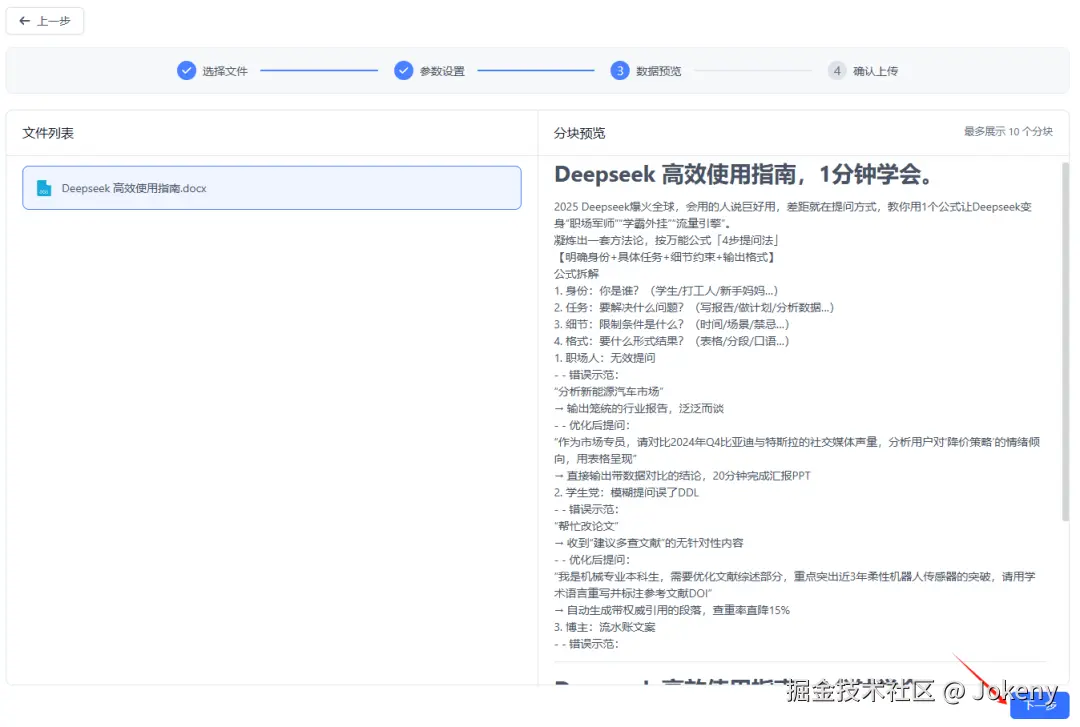Viewport: 1080px width, 727px height.
Task: Click the blue next-step button at bottom right
Action: 1039,705
